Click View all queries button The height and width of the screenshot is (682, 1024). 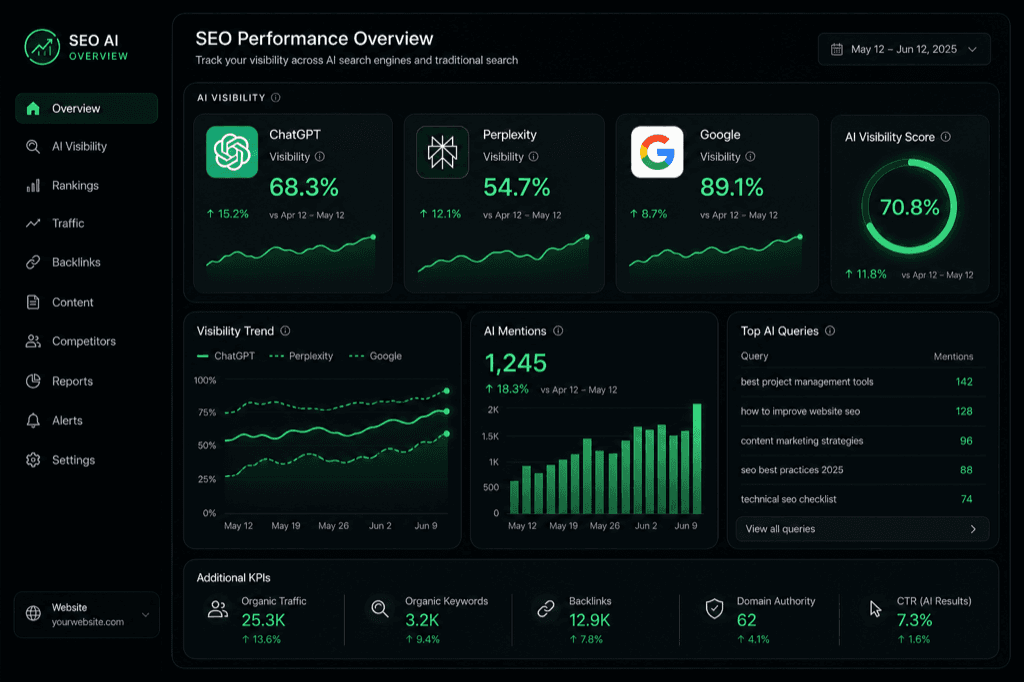[x=862, y=529]
